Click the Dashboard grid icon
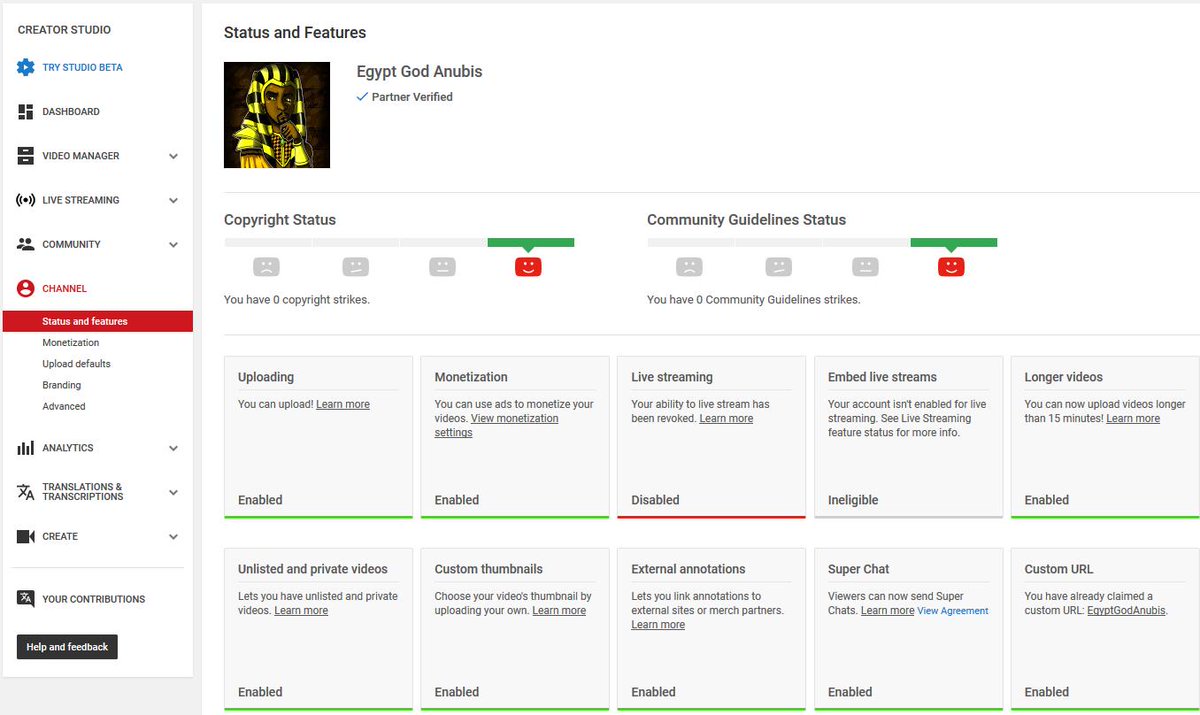This screenshot has width=1200, height=715. (x=26, y=112)
